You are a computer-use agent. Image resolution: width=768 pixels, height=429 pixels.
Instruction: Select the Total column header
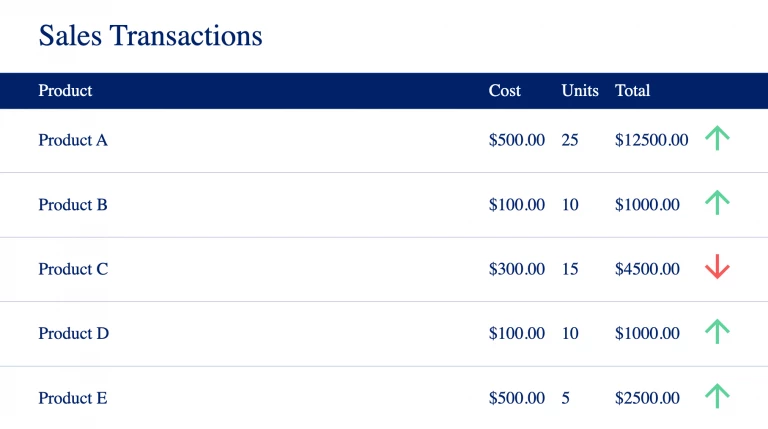click(x=632, y=91)
